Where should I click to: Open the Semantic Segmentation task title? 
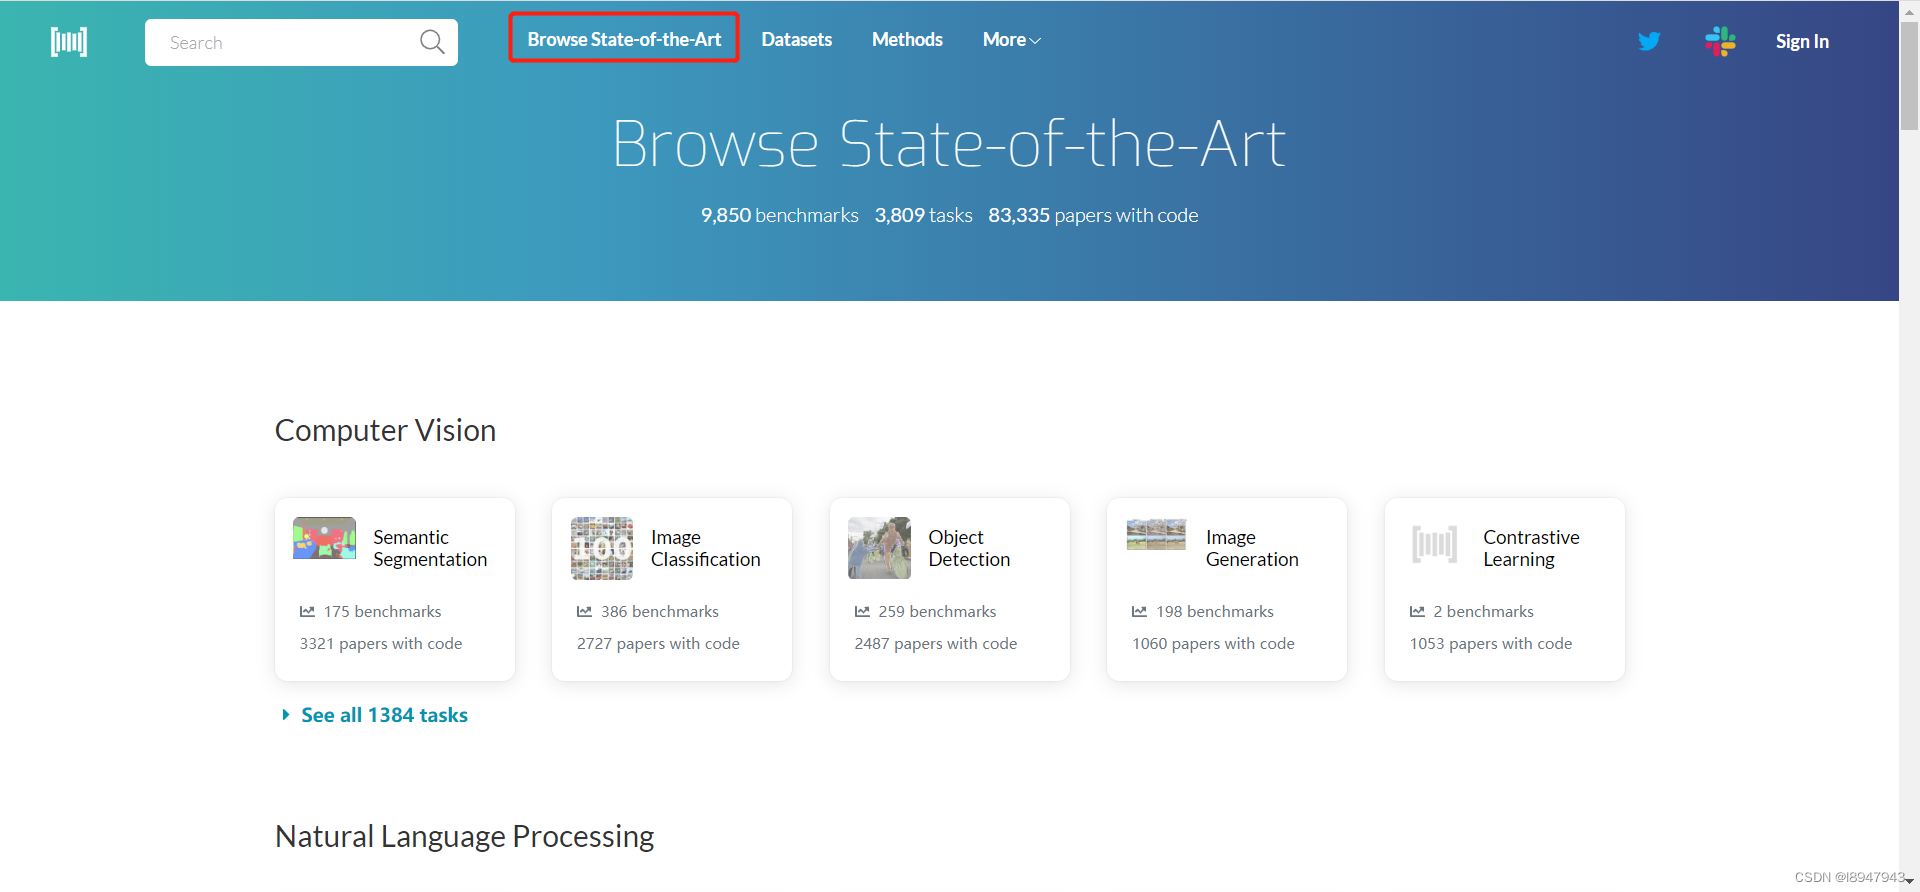tap(430, 548)
